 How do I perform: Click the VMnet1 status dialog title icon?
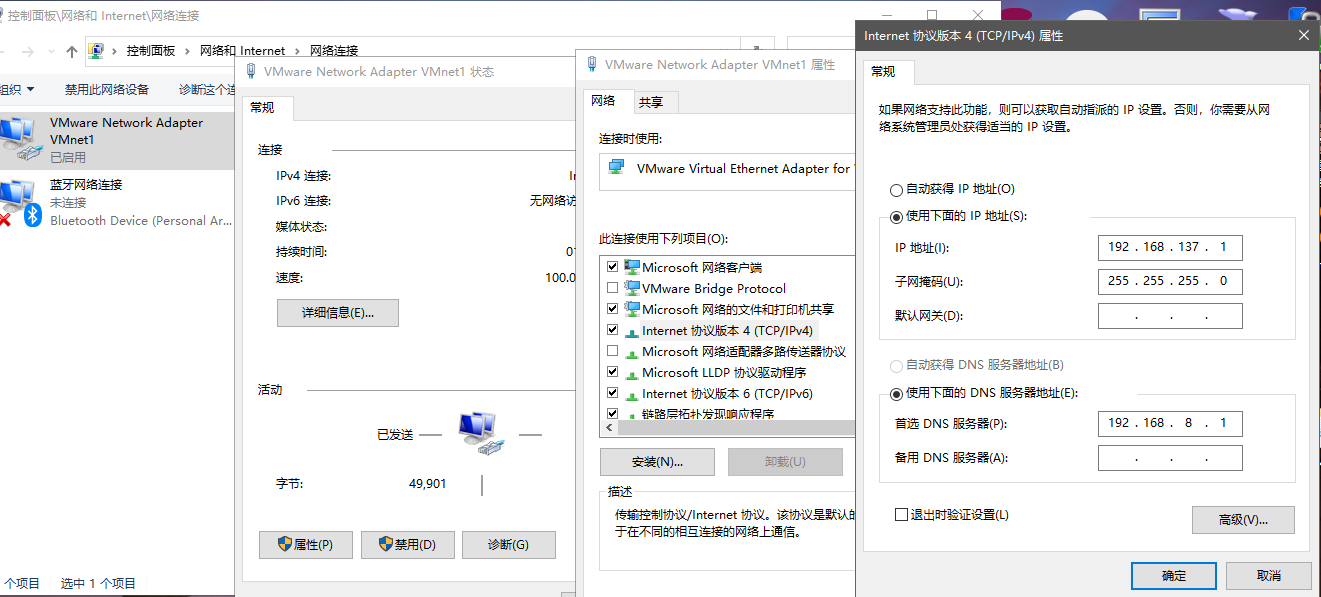[251, 71]
